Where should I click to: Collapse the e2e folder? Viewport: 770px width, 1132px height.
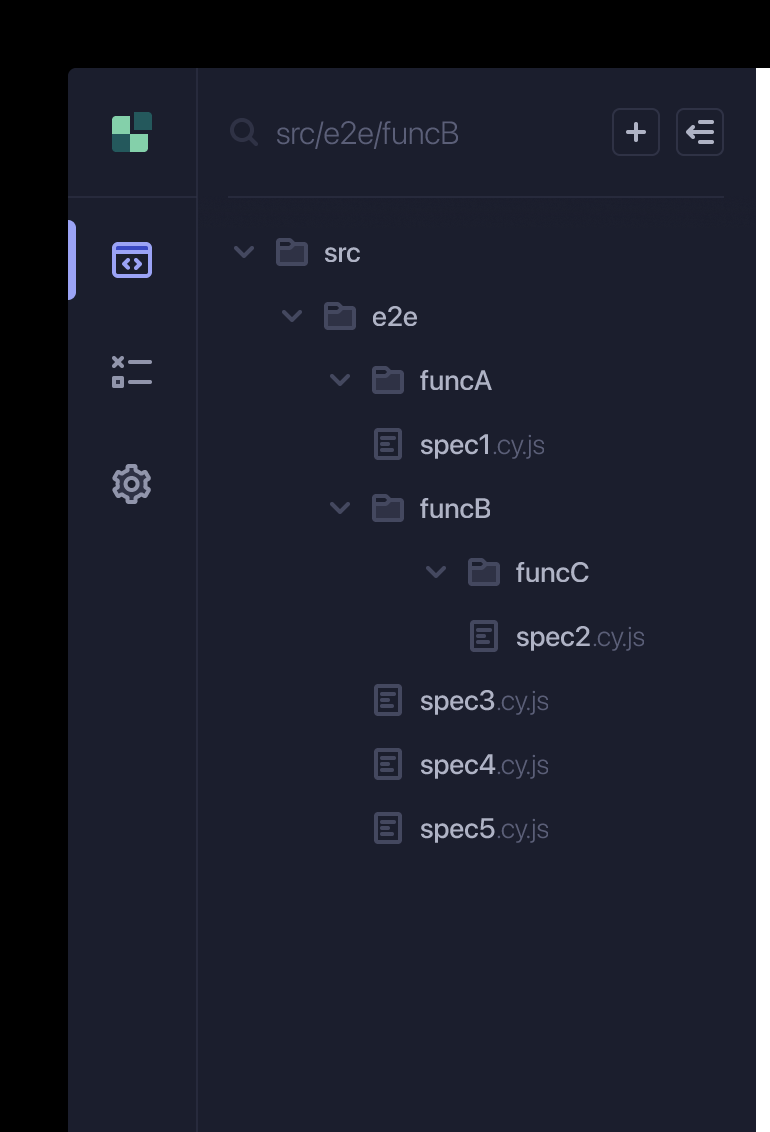pos(292,316)
